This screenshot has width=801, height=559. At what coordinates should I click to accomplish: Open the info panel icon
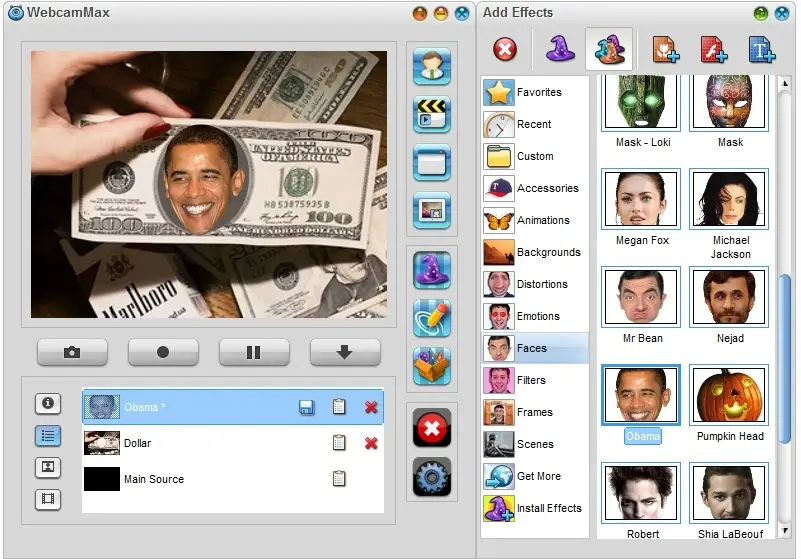point(48,403)
